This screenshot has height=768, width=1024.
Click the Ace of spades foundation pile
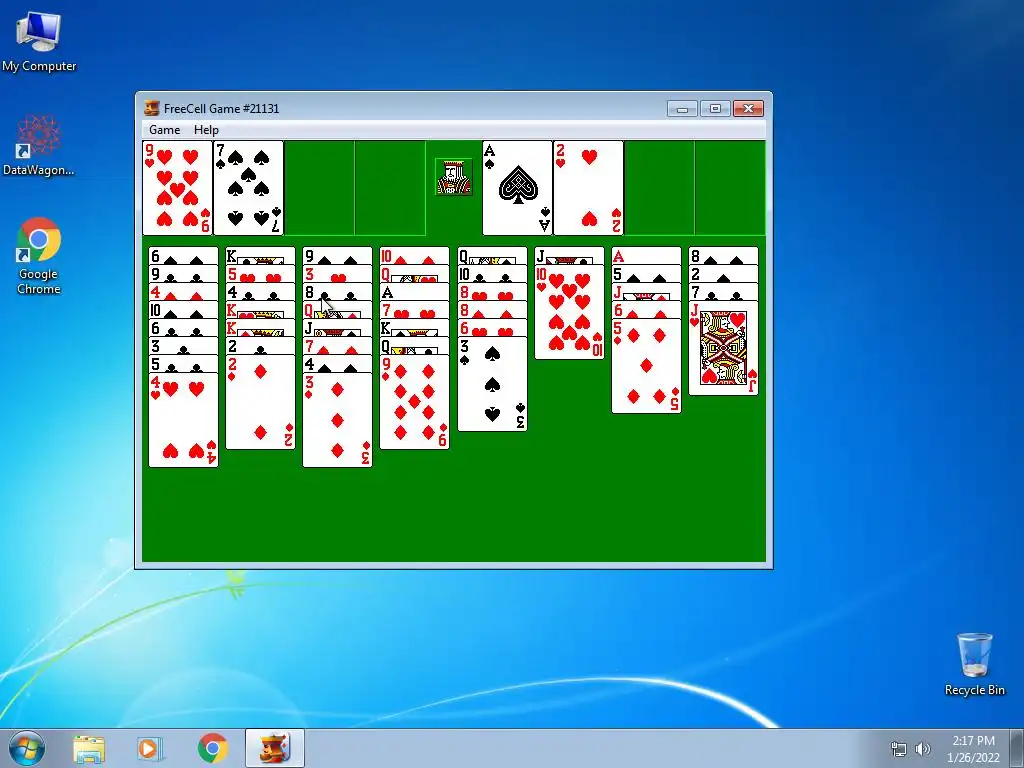[517, 188]
